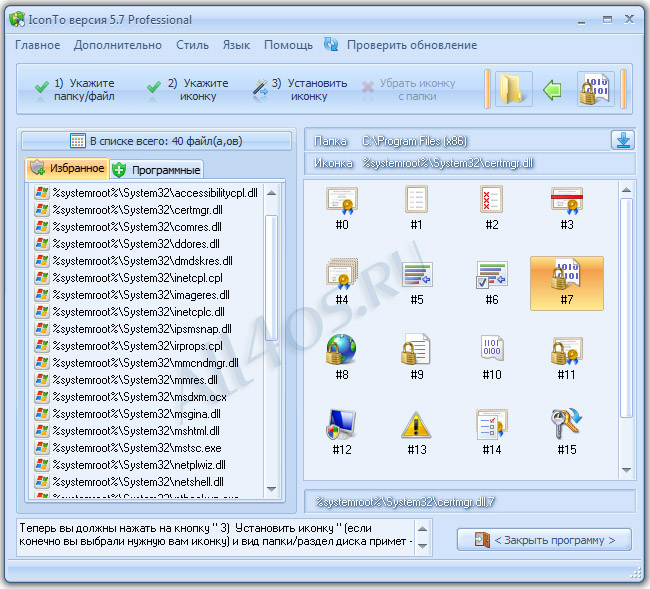The height and width of the screenshot is (589, 650).
Task: Open the Главное menu
Action: (x=38, y=45)
